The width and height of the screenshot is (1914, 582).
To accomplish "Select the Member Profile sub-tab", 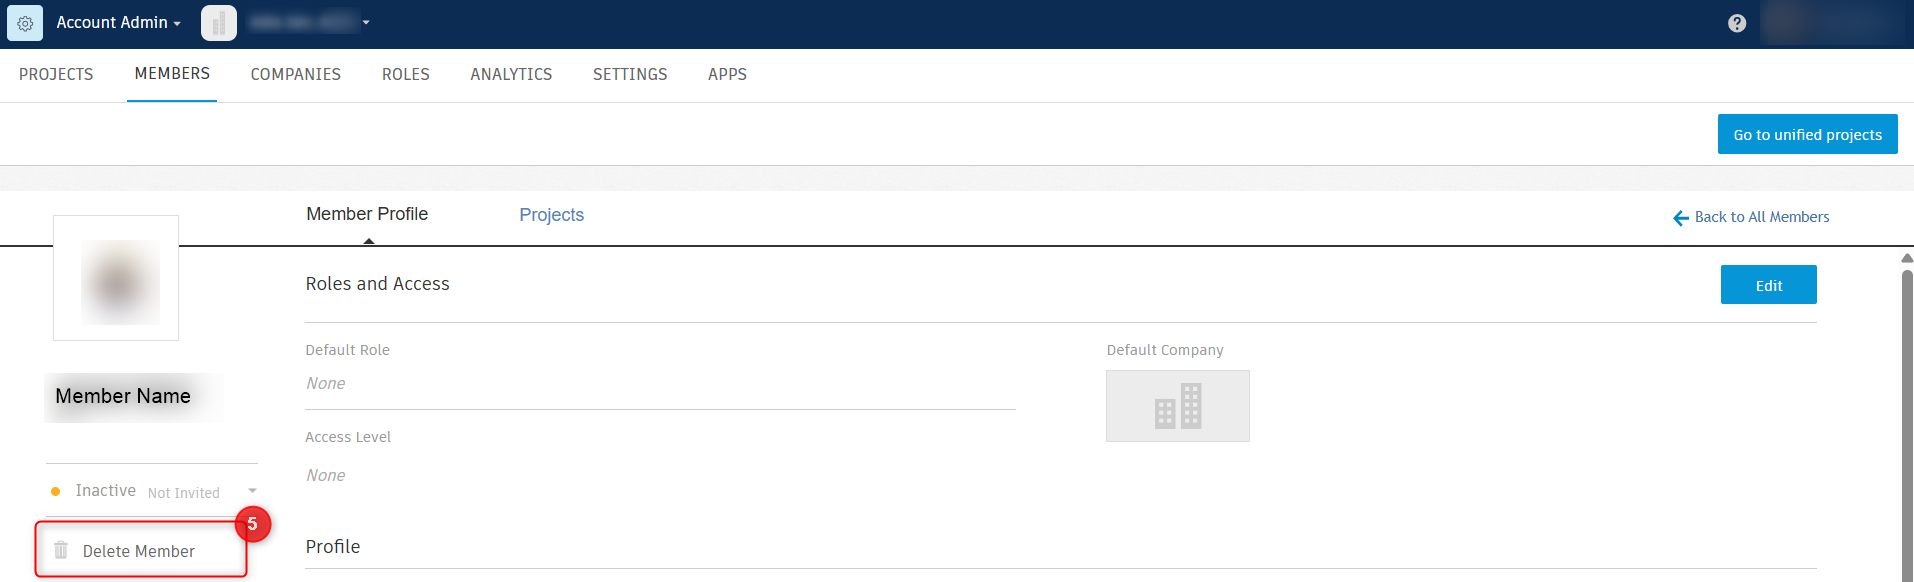I will [x=367, y=214].
